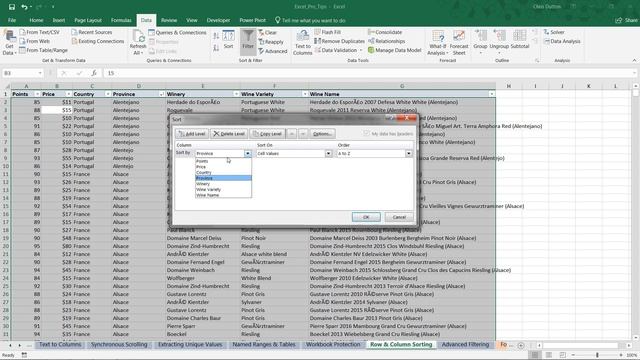Open Advanced filter options

(x=273, y=51)
